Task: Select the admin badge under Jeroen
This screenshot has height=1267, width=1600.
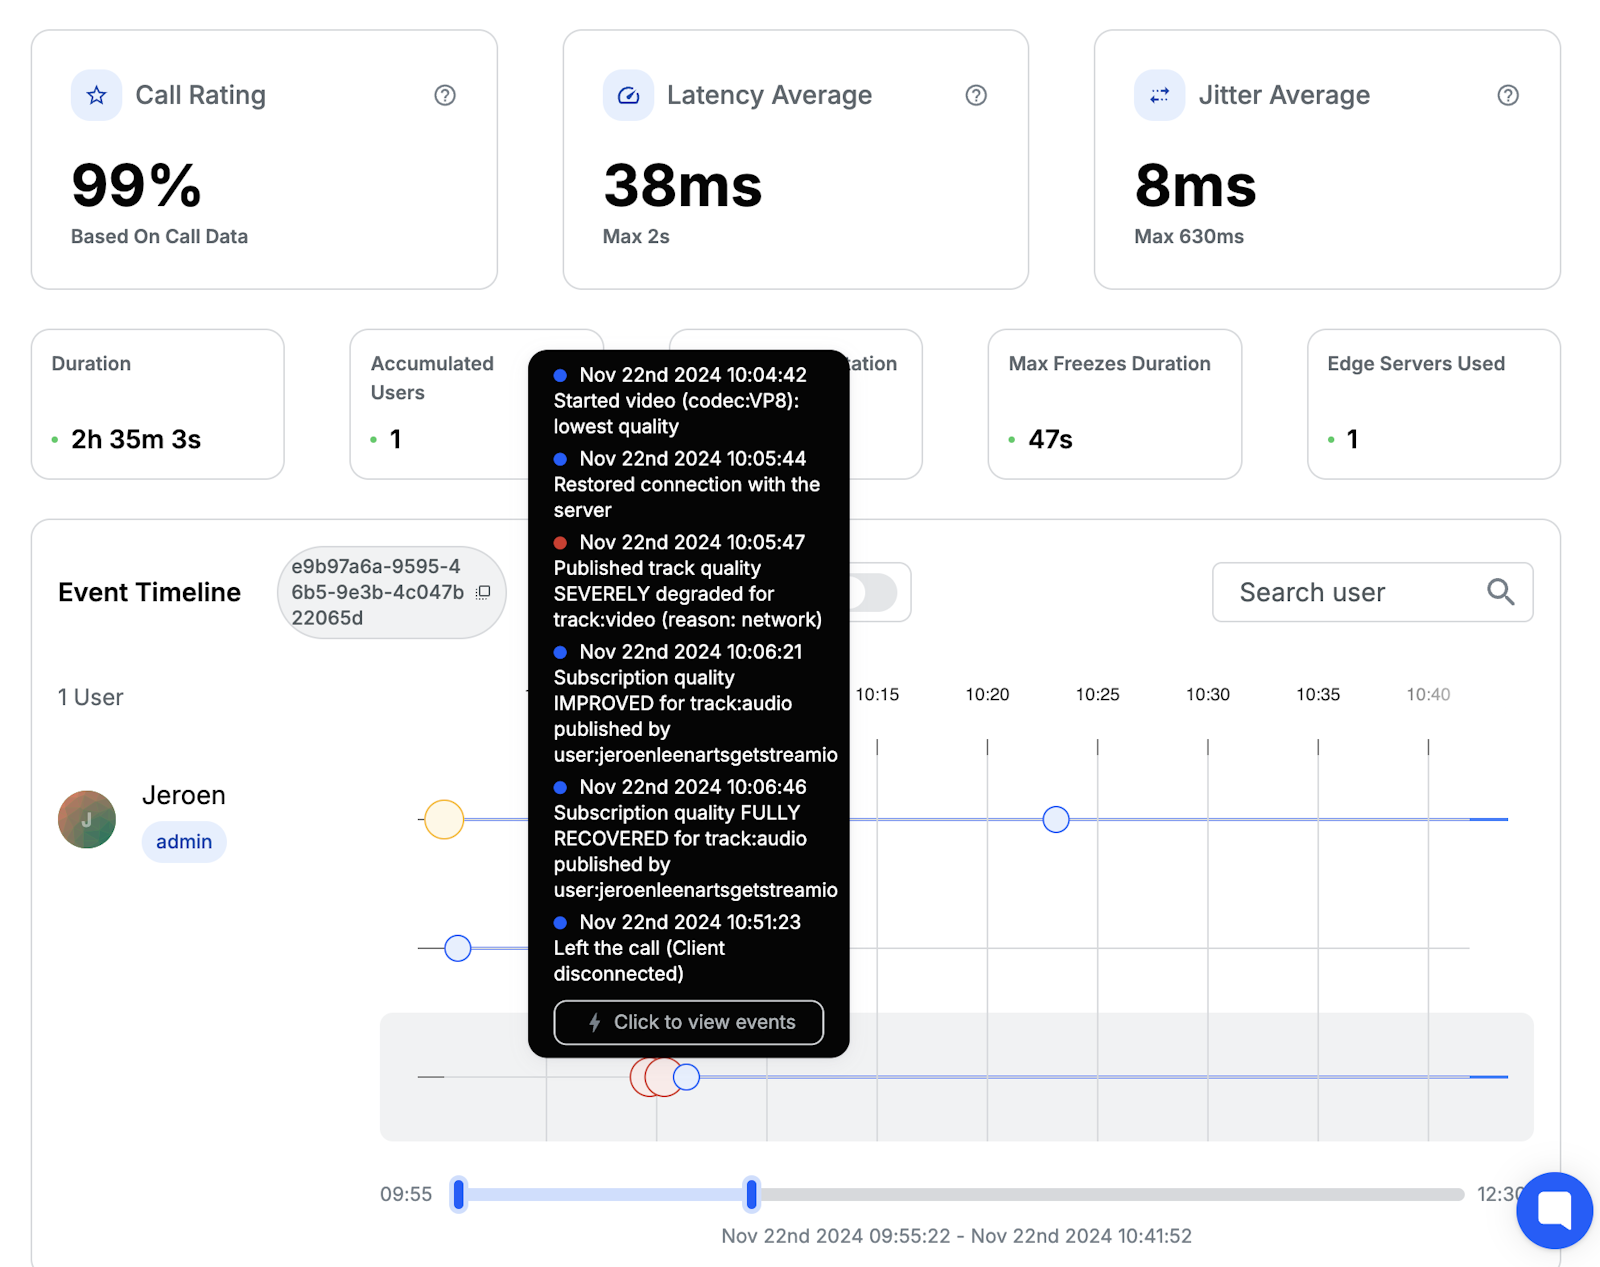Action: click(183, 841)
